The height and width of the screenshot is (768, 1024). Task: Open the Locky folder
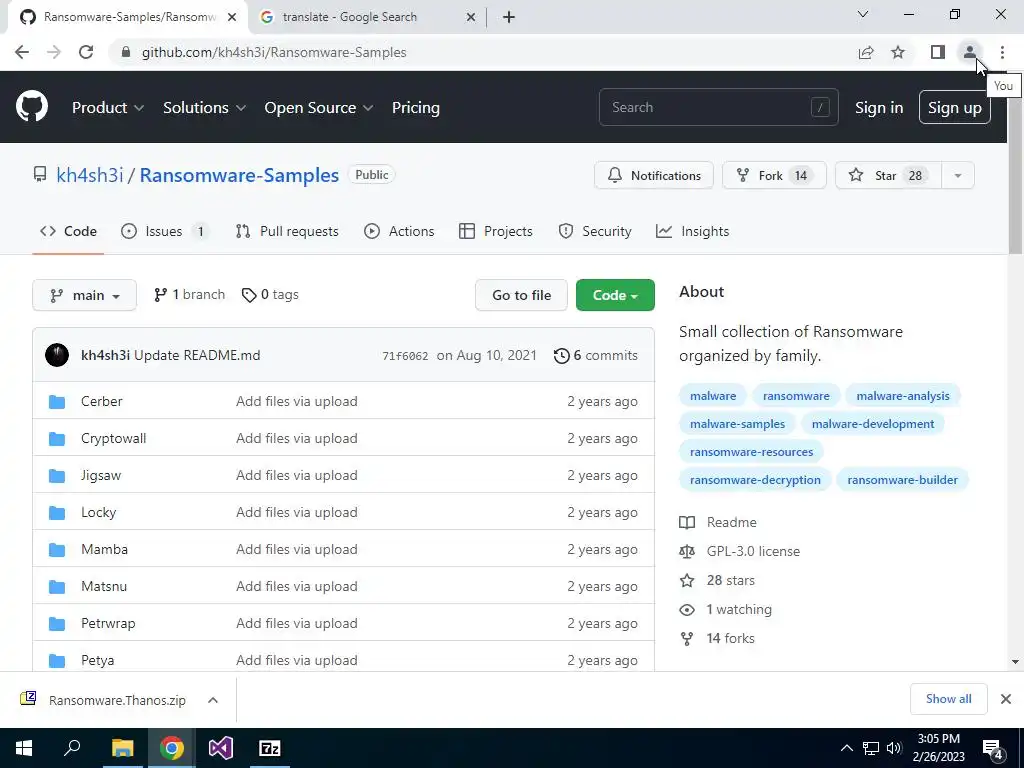99,513
